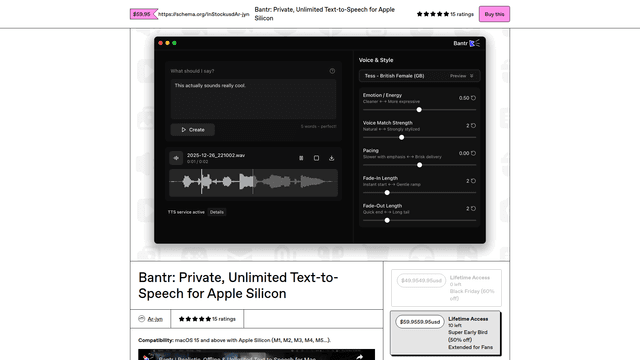Click the product title heading below the app image
Screen dimensions: 640x360
[238, 285]
